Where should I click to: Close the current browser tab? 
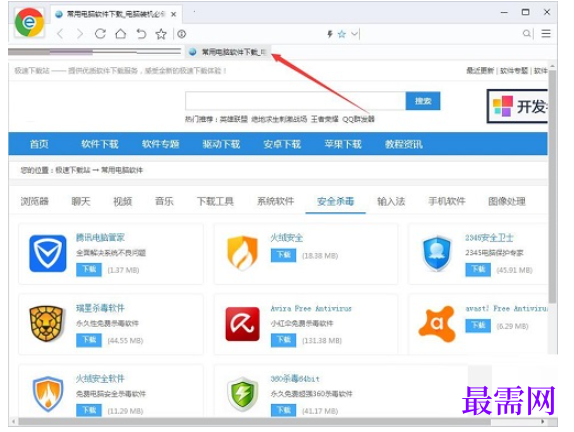pyautogui.click(x=174, y=14)
